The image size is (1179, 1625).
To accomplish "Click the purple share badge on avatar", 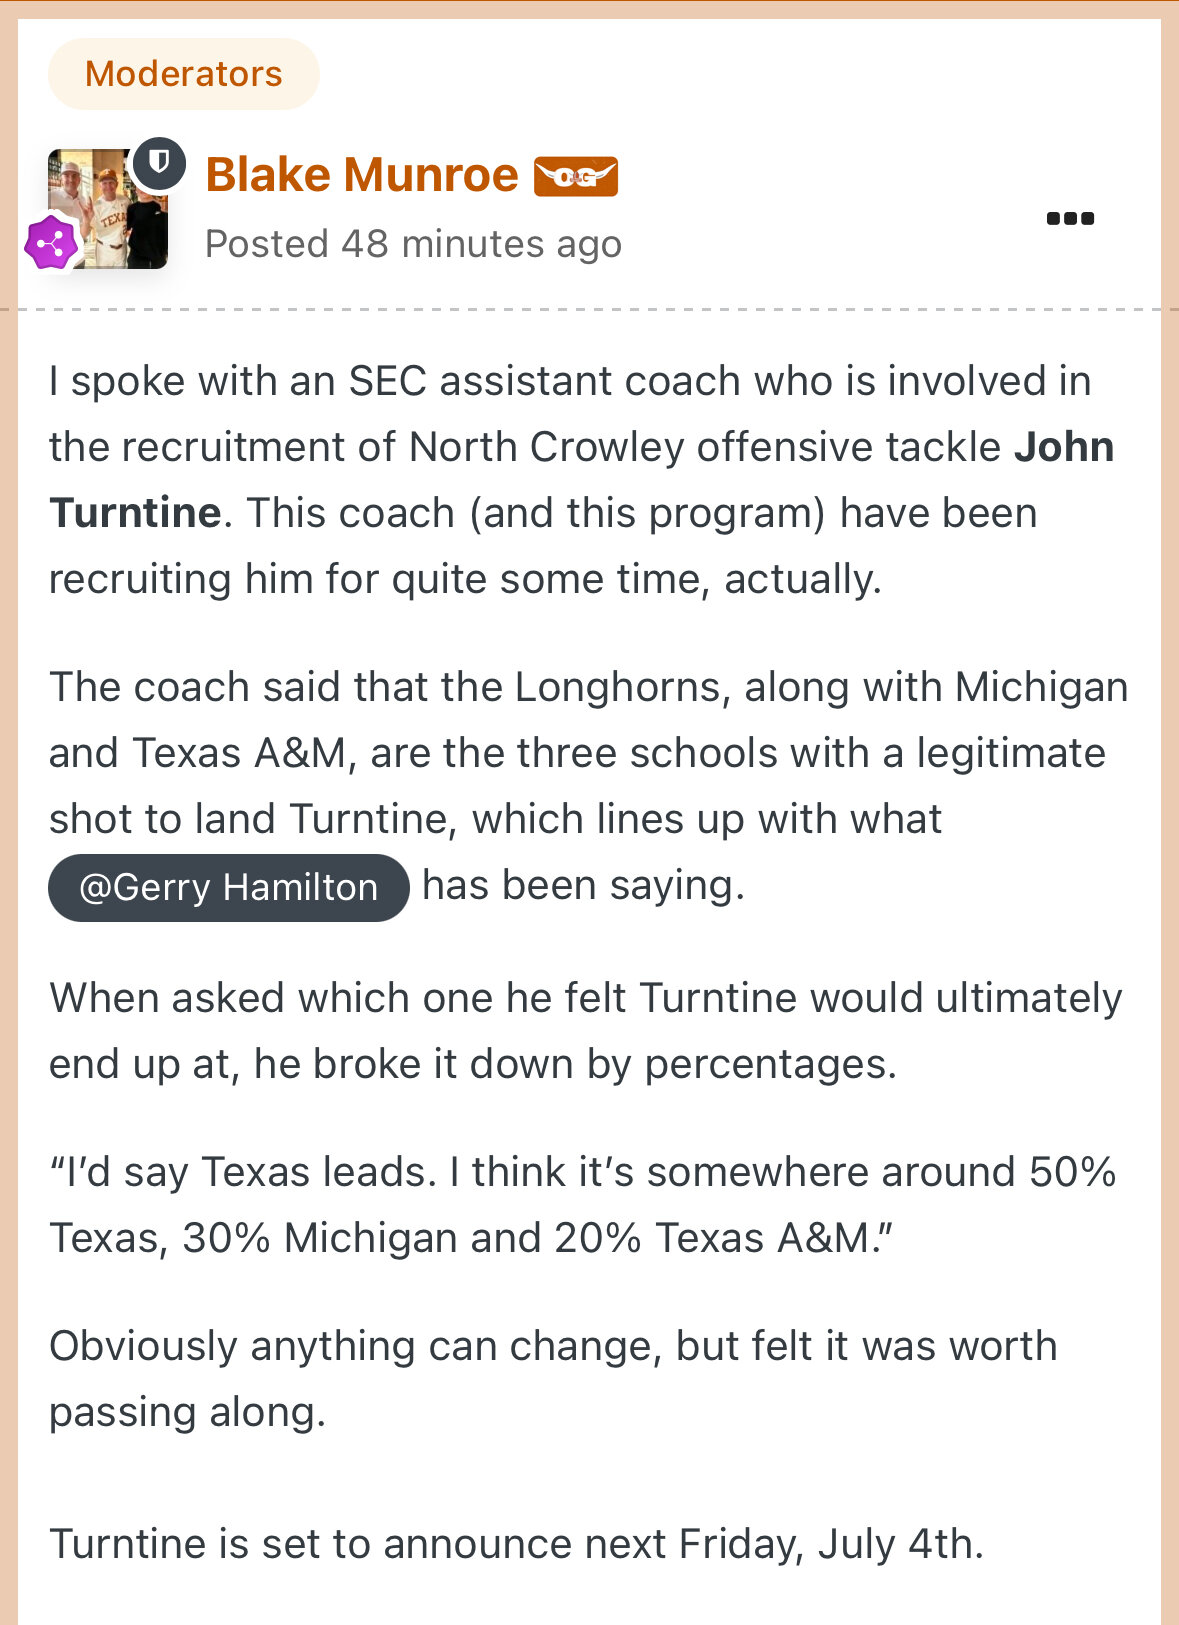I will 52,242.
